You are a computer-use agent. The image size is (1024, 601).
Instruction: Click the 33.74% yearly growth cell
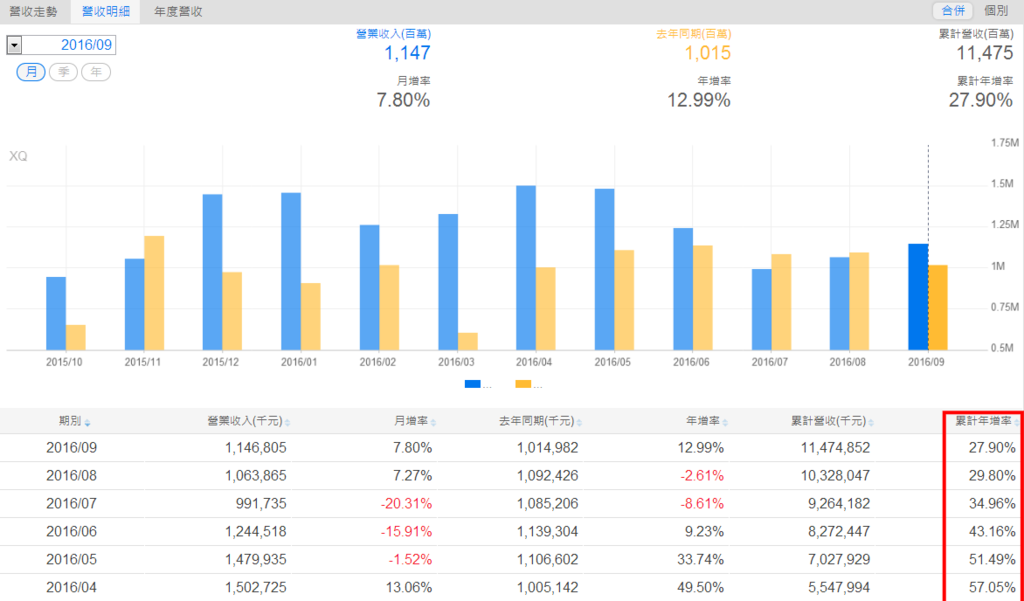tap(700, 560)
